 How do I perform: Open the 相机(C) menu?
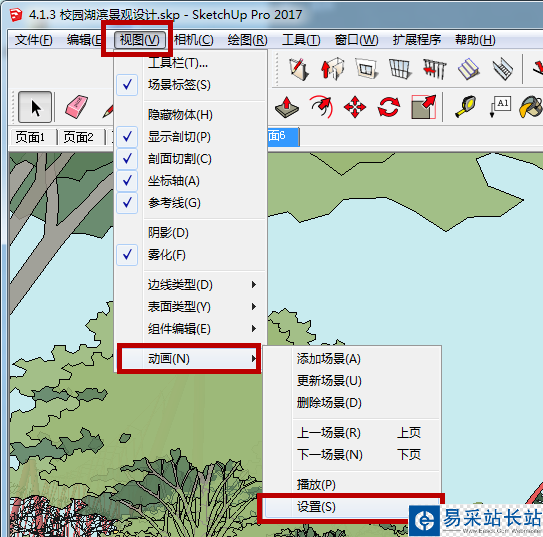point(194,40)
